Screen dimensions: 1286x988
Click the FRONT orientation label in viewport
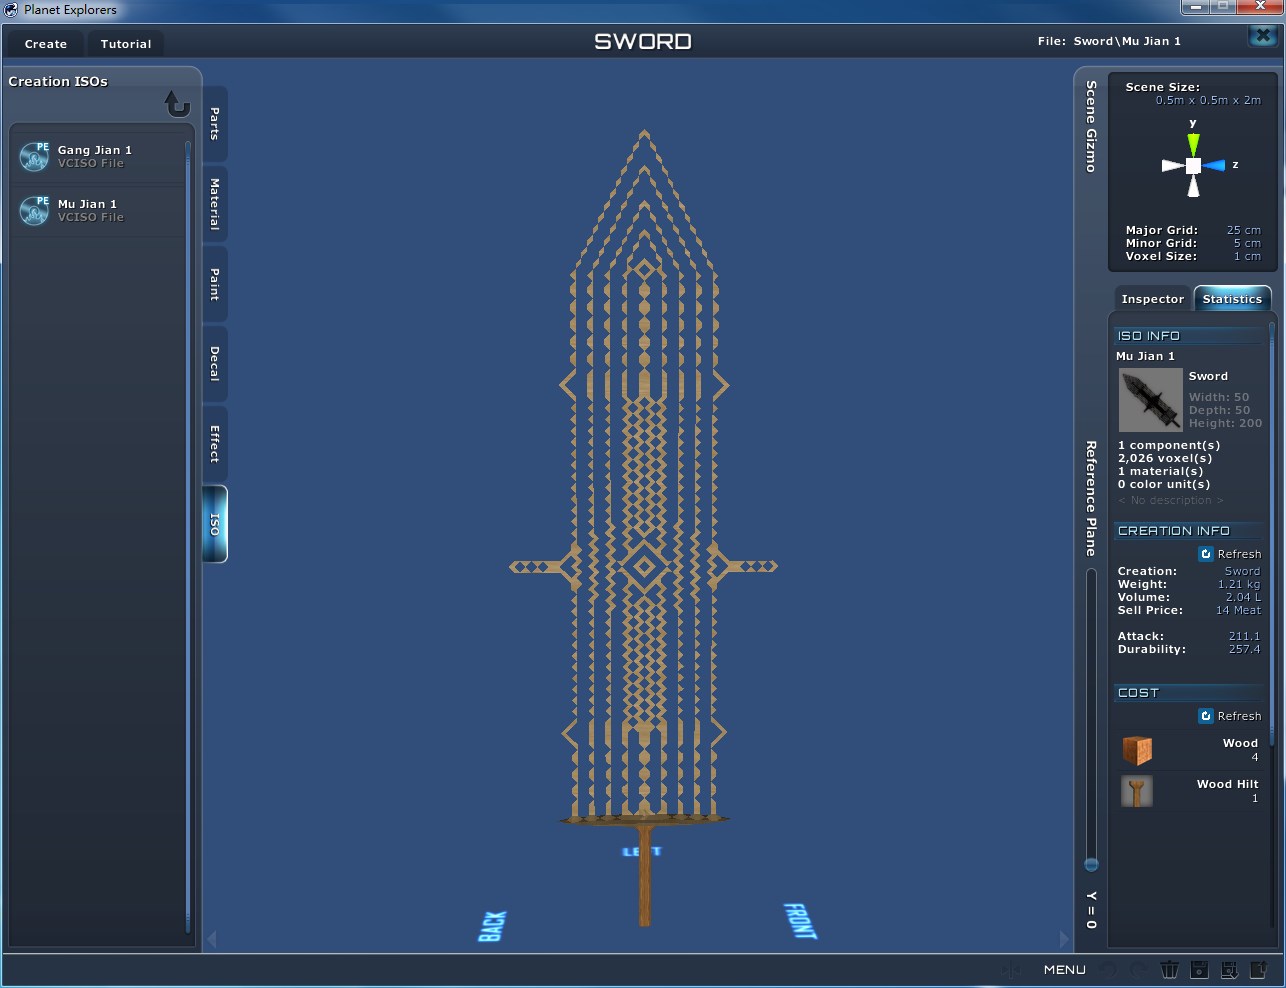tap(800, 921)
